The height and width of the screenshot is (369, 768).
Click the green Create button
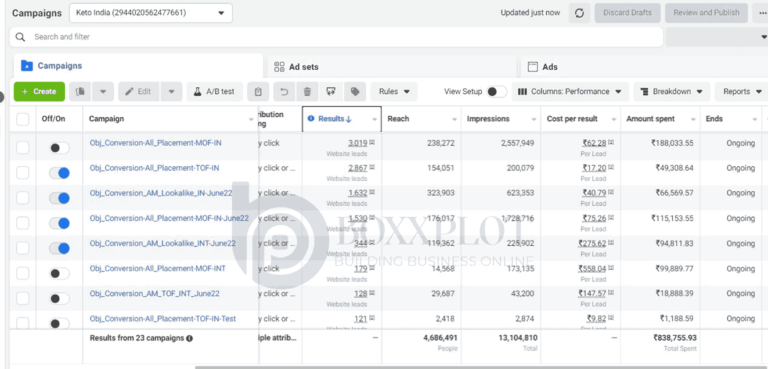click(x=39, y=92)
